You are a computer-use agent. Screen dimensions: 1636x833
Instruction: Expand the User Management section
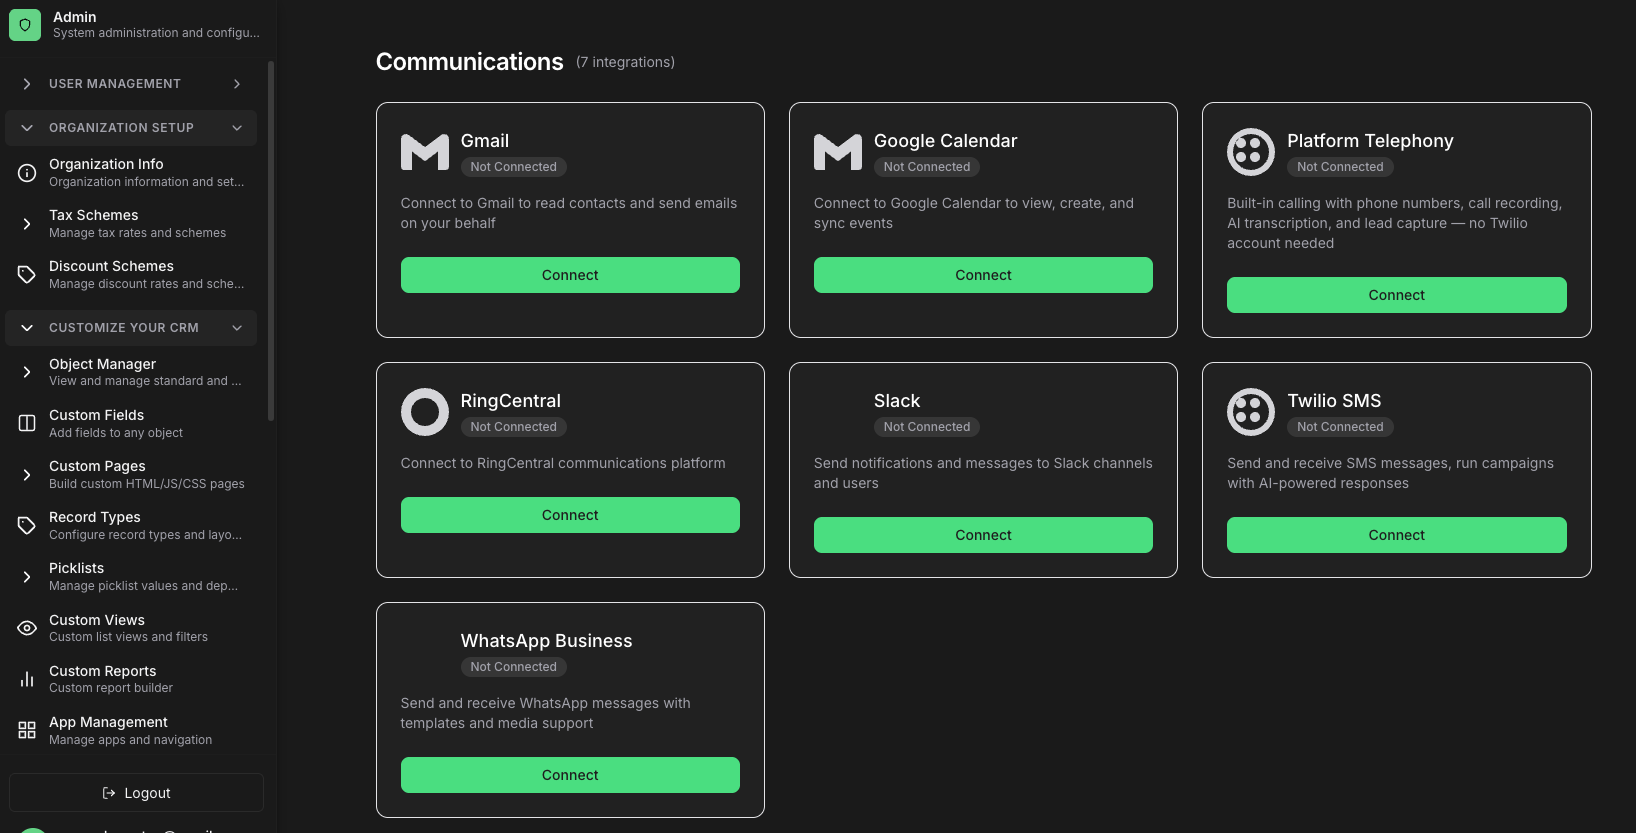[x=131, y=84]
